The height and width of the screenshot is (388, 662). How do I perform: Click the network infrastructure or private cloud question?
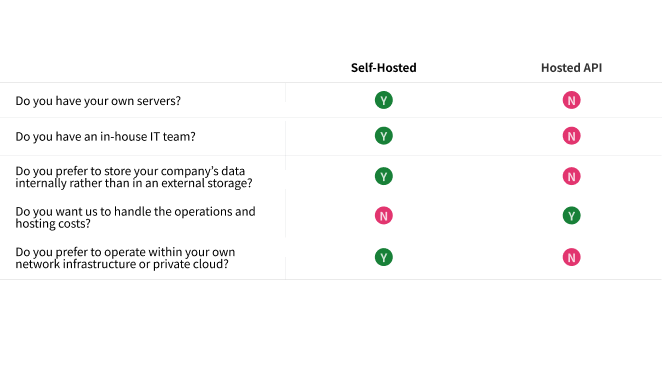(x=125, y=258)
